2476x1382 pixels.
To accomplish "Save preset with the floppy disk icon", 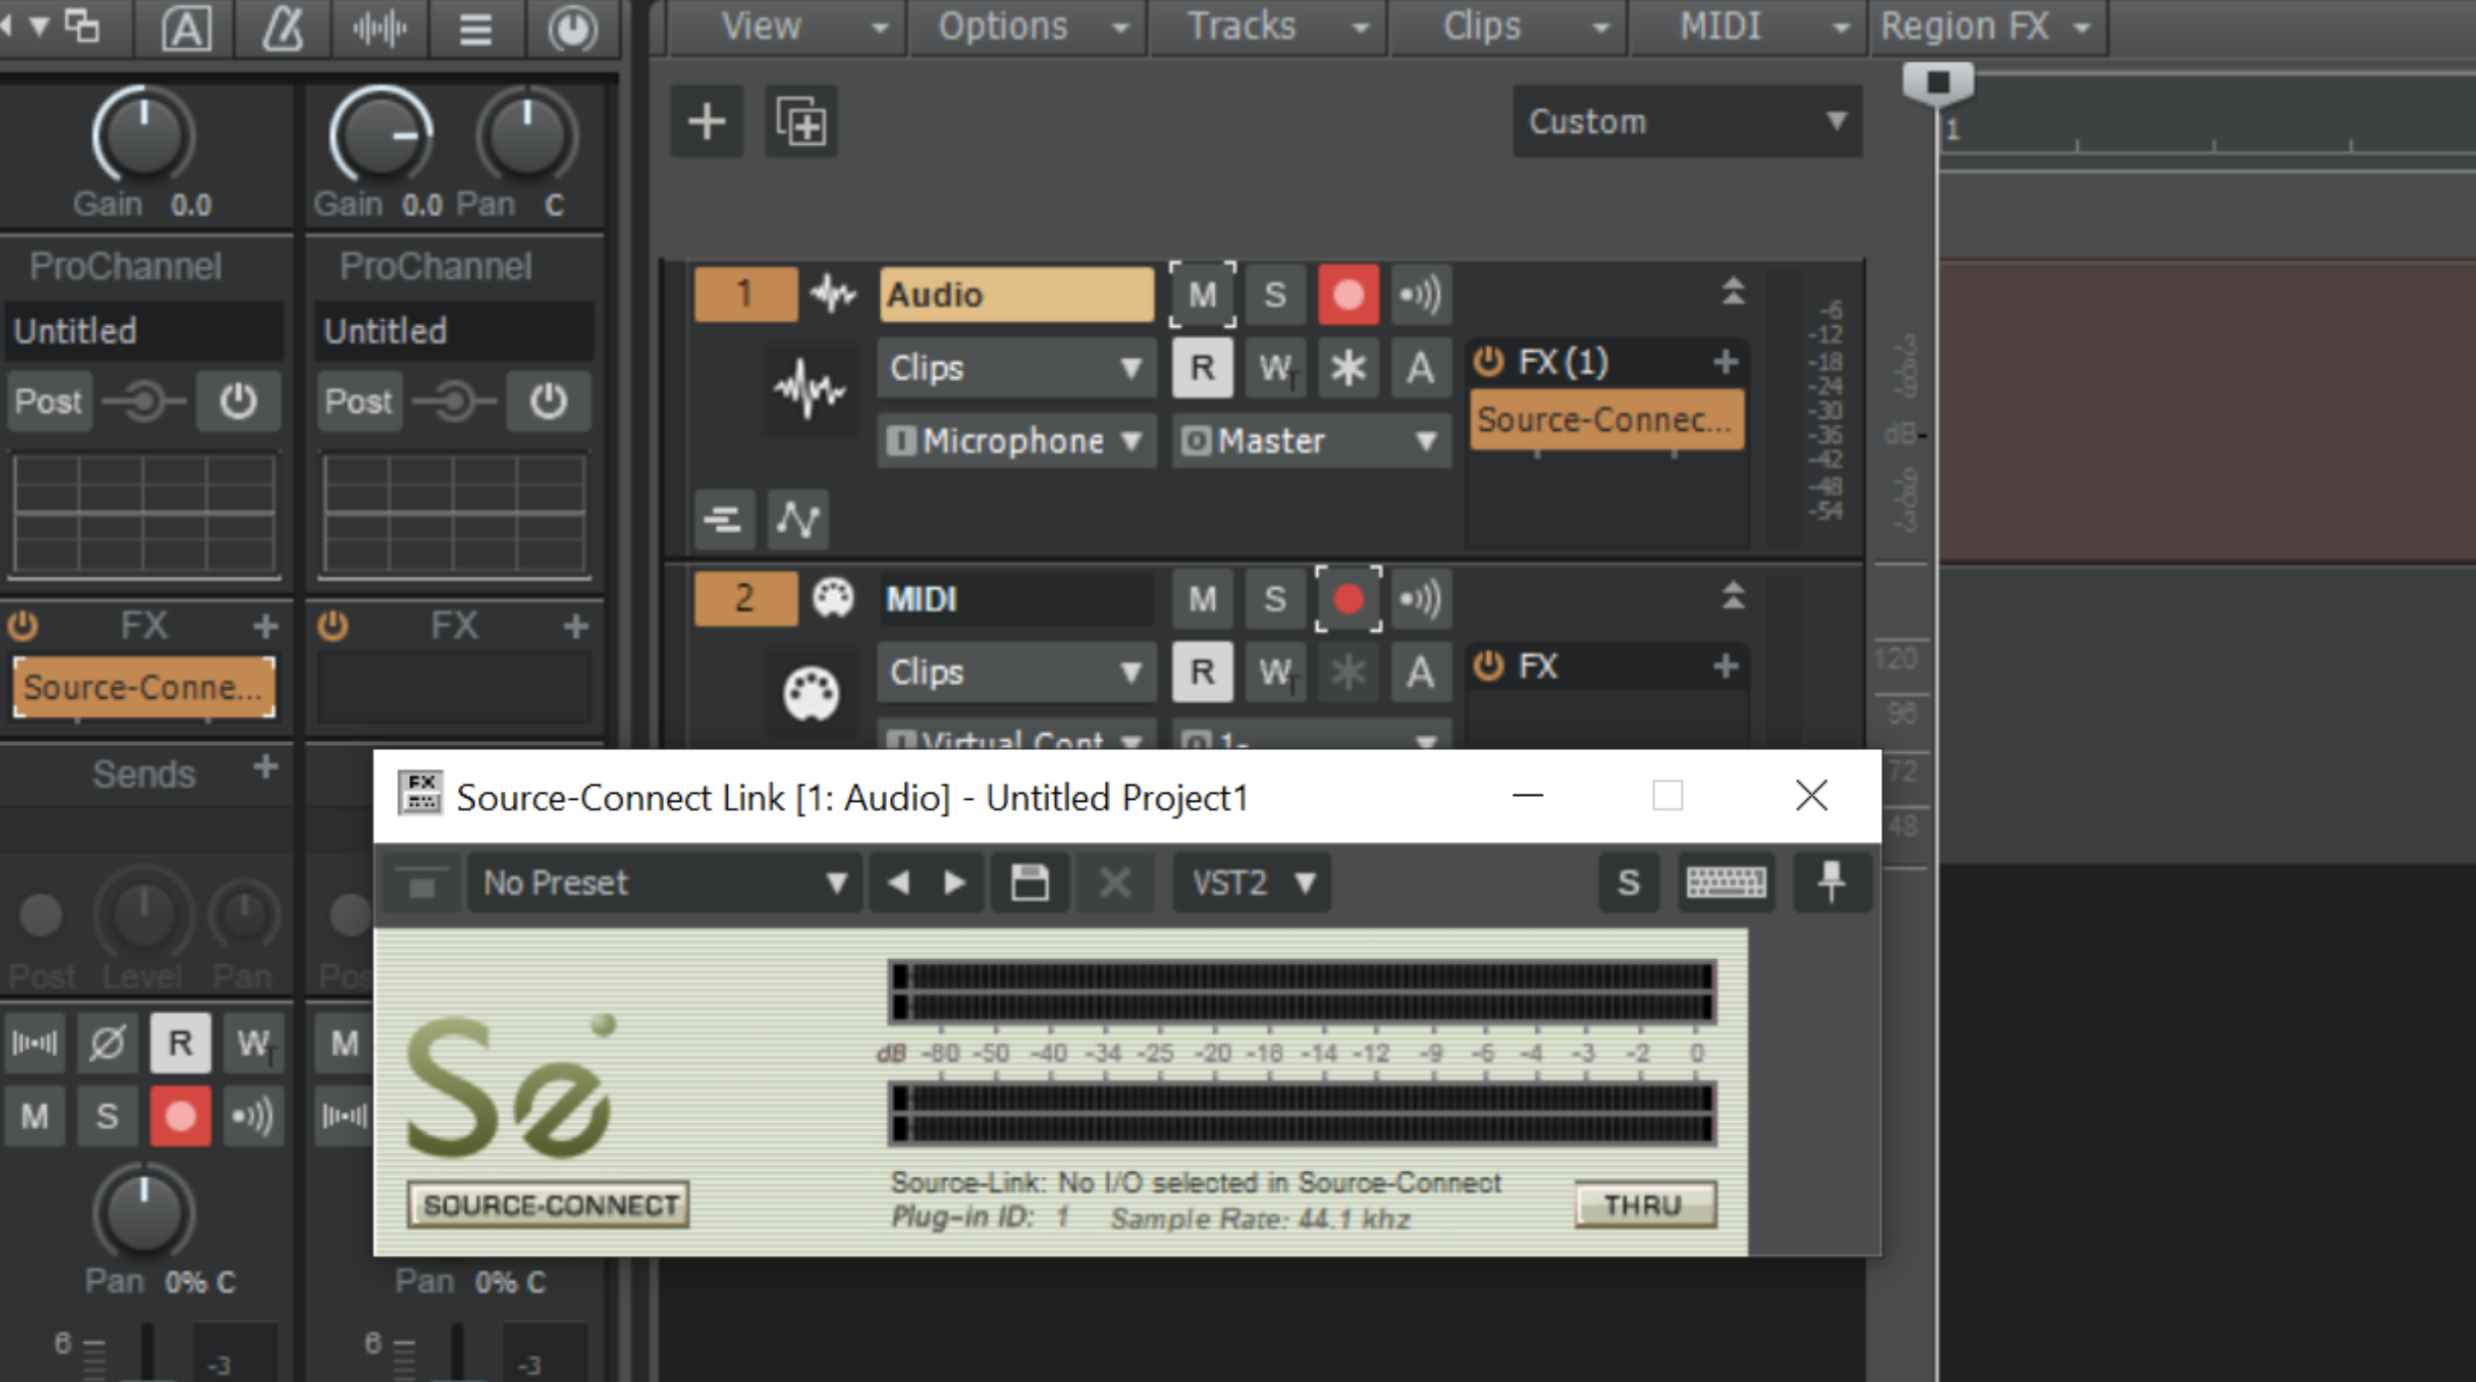I will click(x=1029, y=882).
